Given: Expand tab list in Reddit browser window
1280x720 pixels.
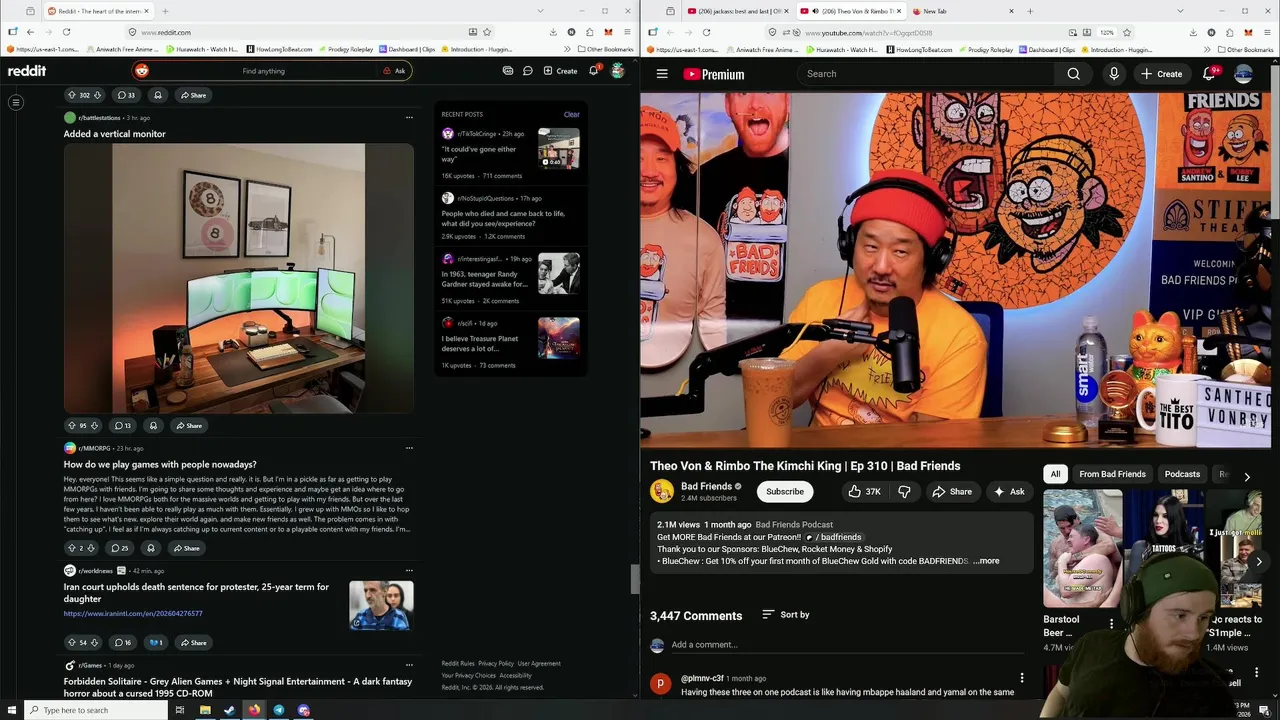Looking at the screenshot, I should tap(540, 11).
